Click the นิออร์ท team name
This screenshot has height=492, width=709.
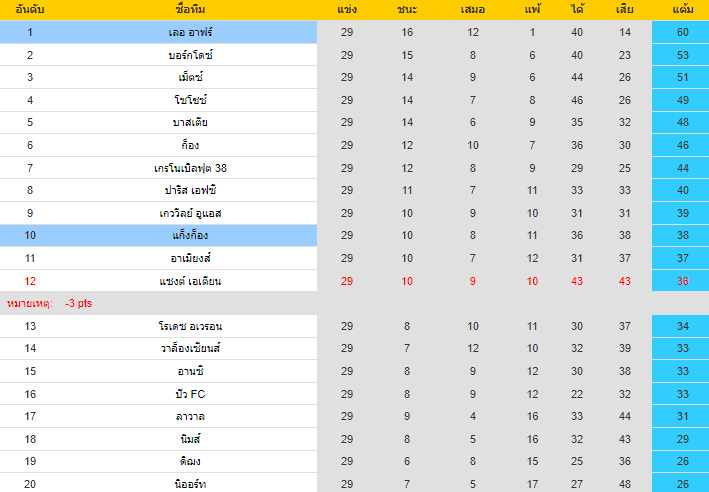190,484
